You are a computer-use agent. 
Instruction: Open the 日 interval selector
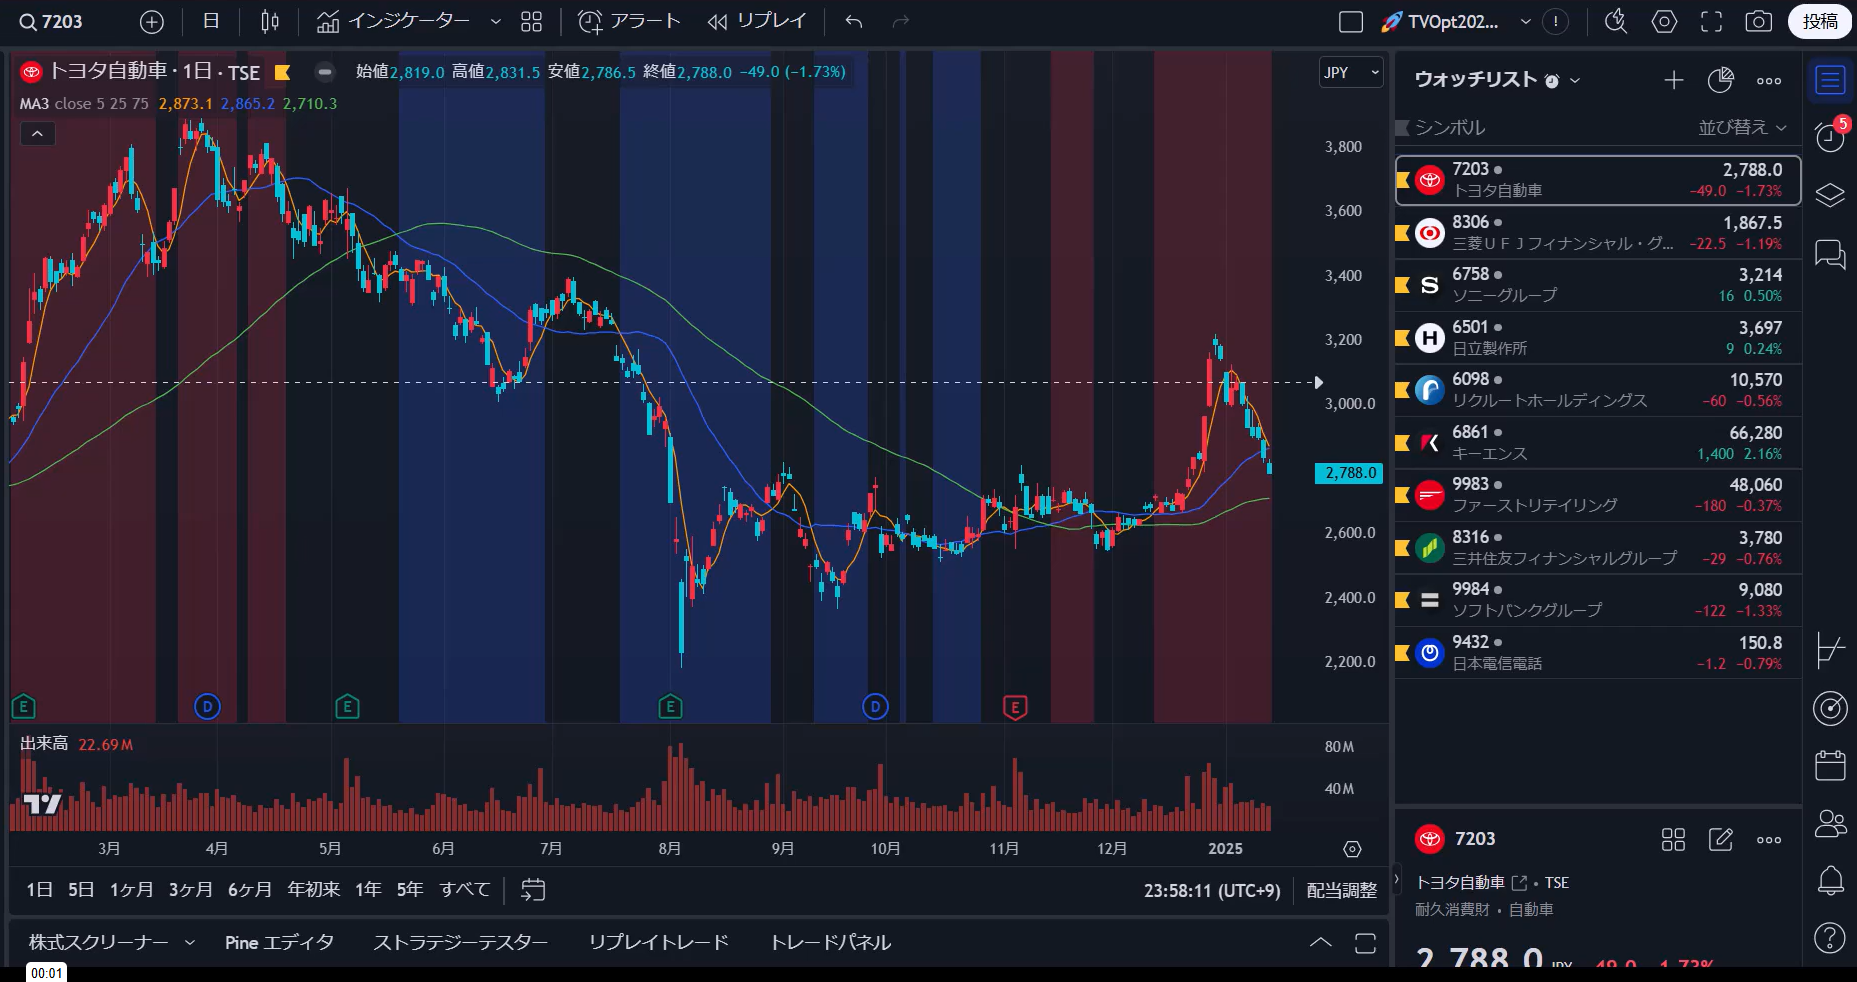211,22
